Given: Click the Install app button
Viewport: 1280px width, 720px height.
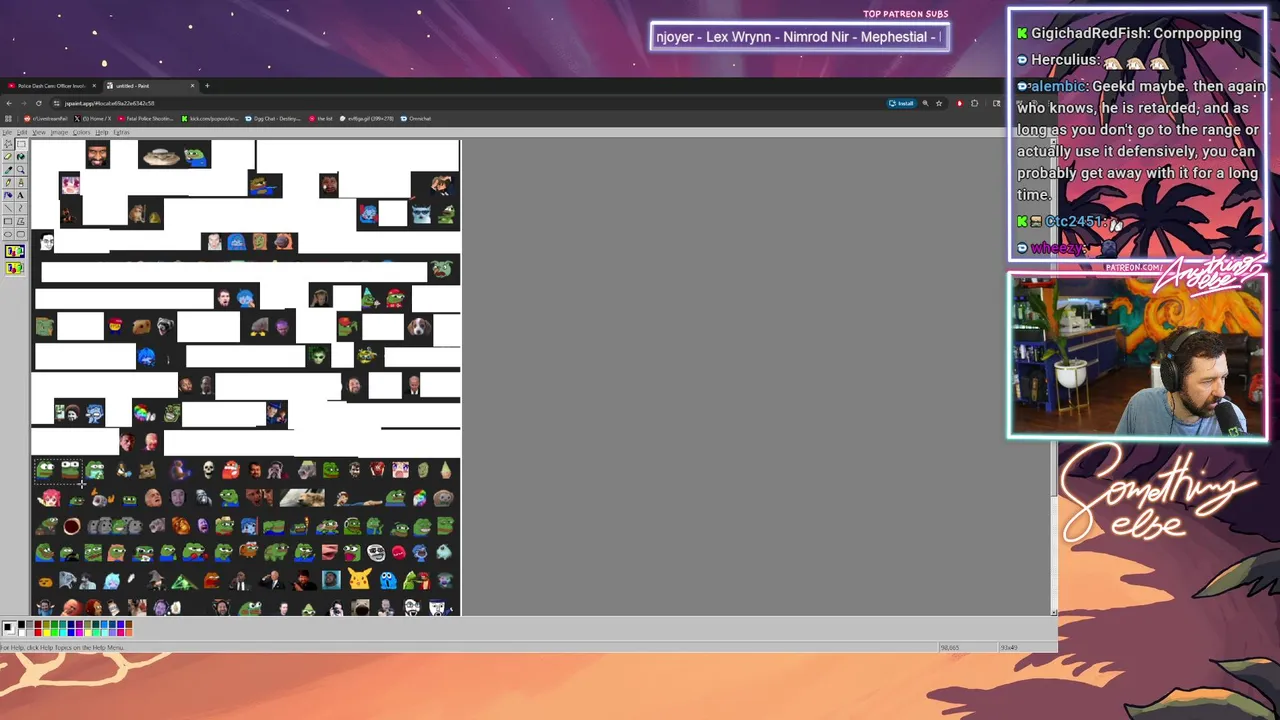Looking at the screenshot, I should pyautogui.click(x=902, y=103).
